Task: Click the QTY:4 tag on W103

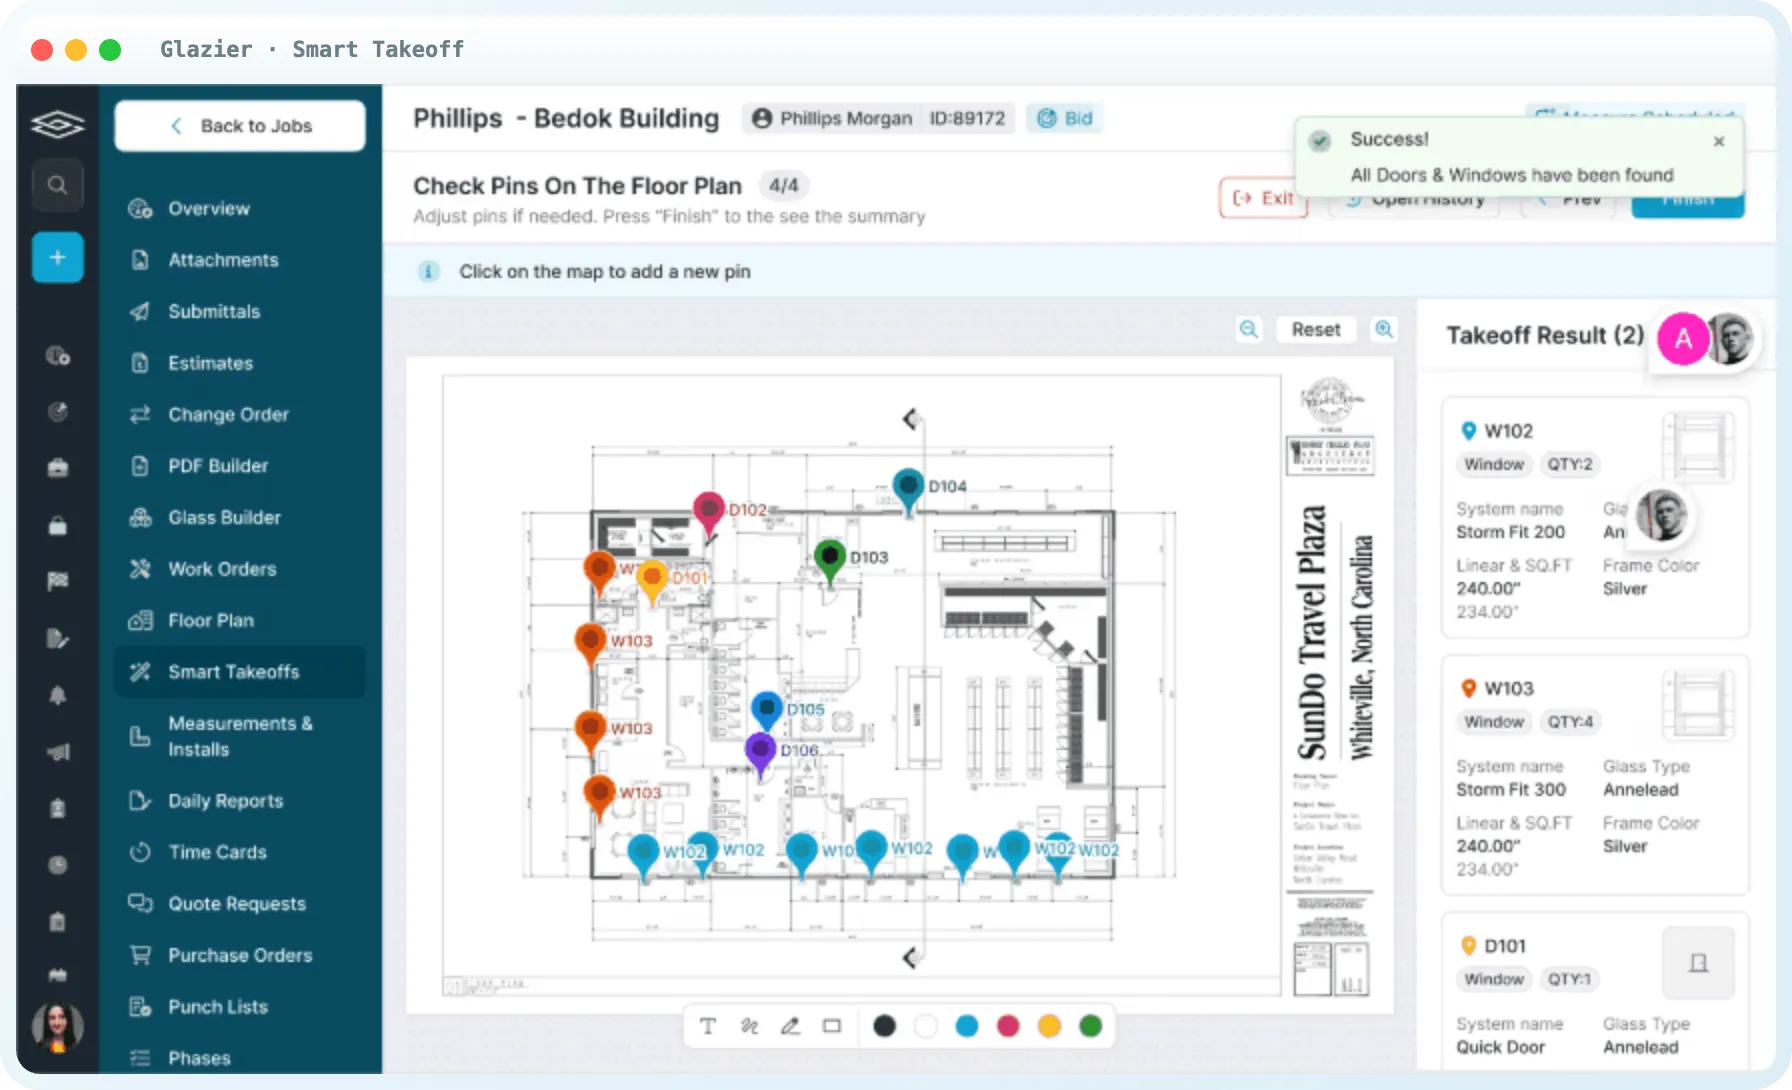Action: click(1570, 722)
